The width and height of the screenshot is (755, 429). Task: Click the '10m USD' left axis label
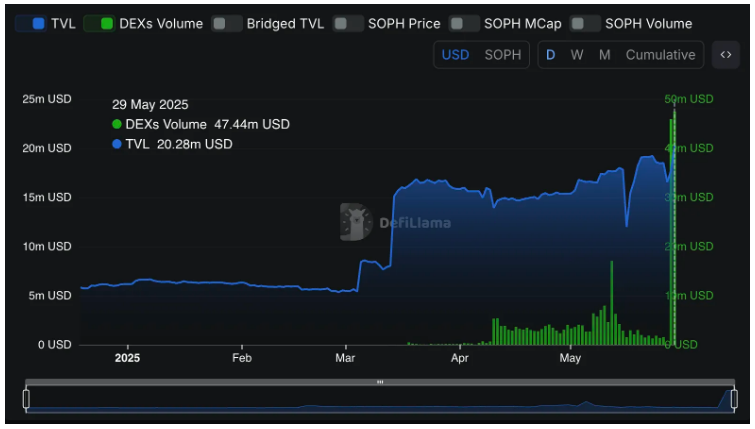click(x=47, y=247)
